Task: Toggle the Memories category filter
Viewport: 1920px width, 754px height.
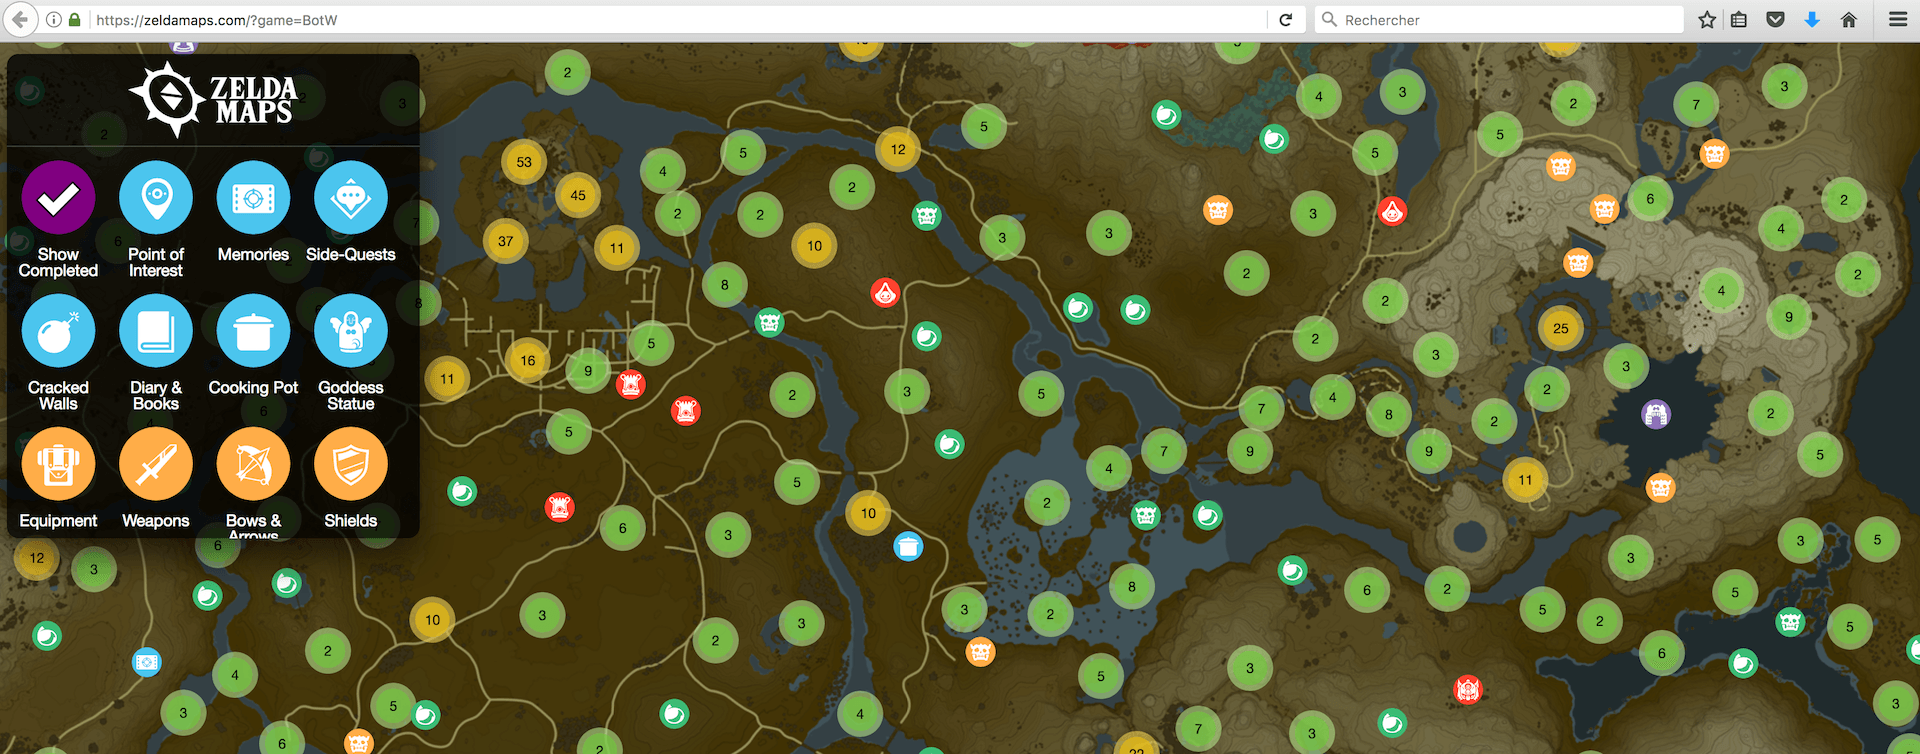Action: (x=253, y=199)
